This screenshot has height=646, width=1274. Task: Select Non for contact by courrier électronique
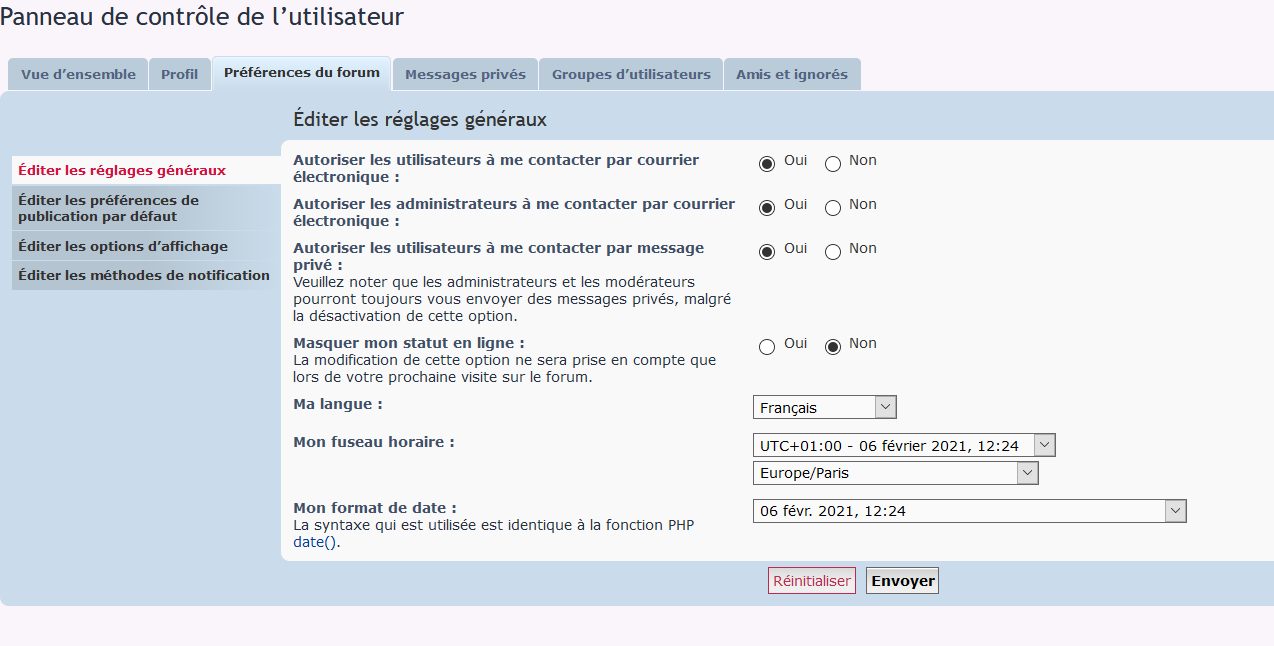coord(833,163)
